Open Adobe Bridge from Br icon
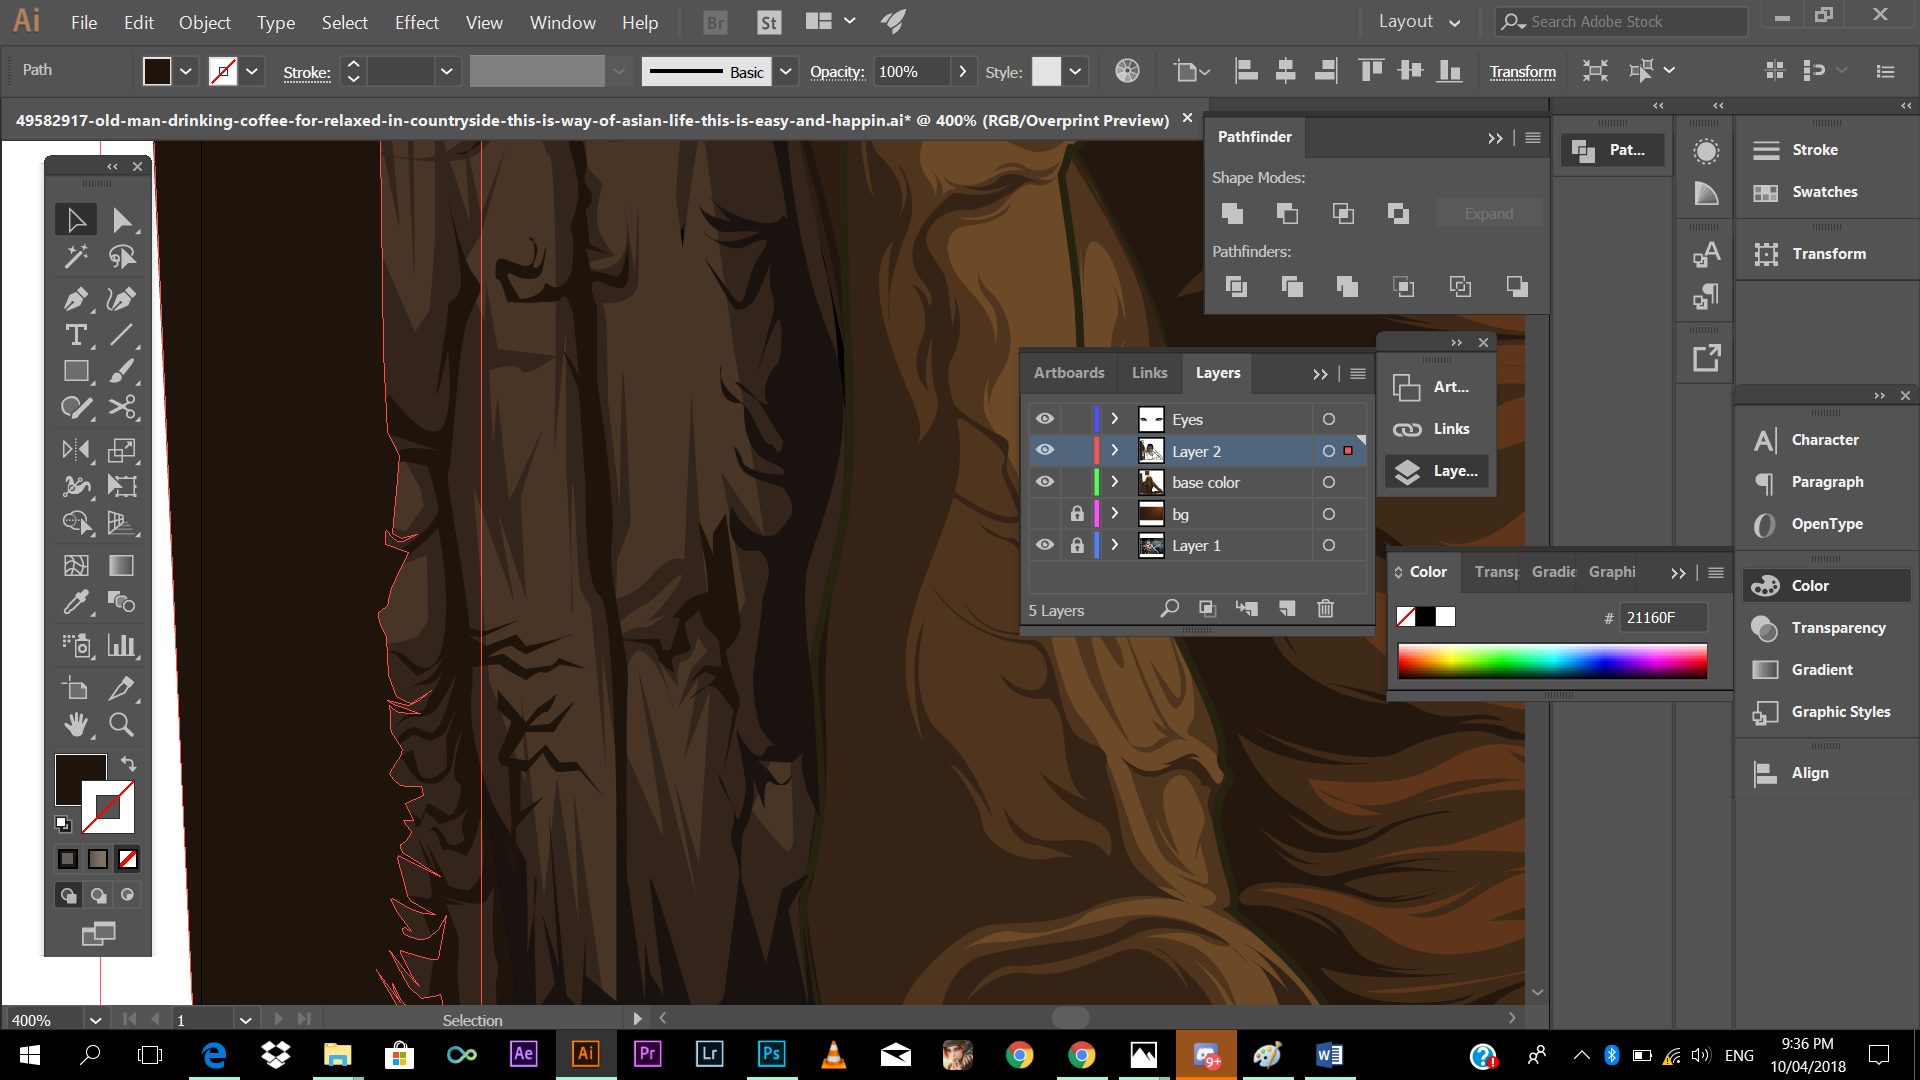 [715, 22]
